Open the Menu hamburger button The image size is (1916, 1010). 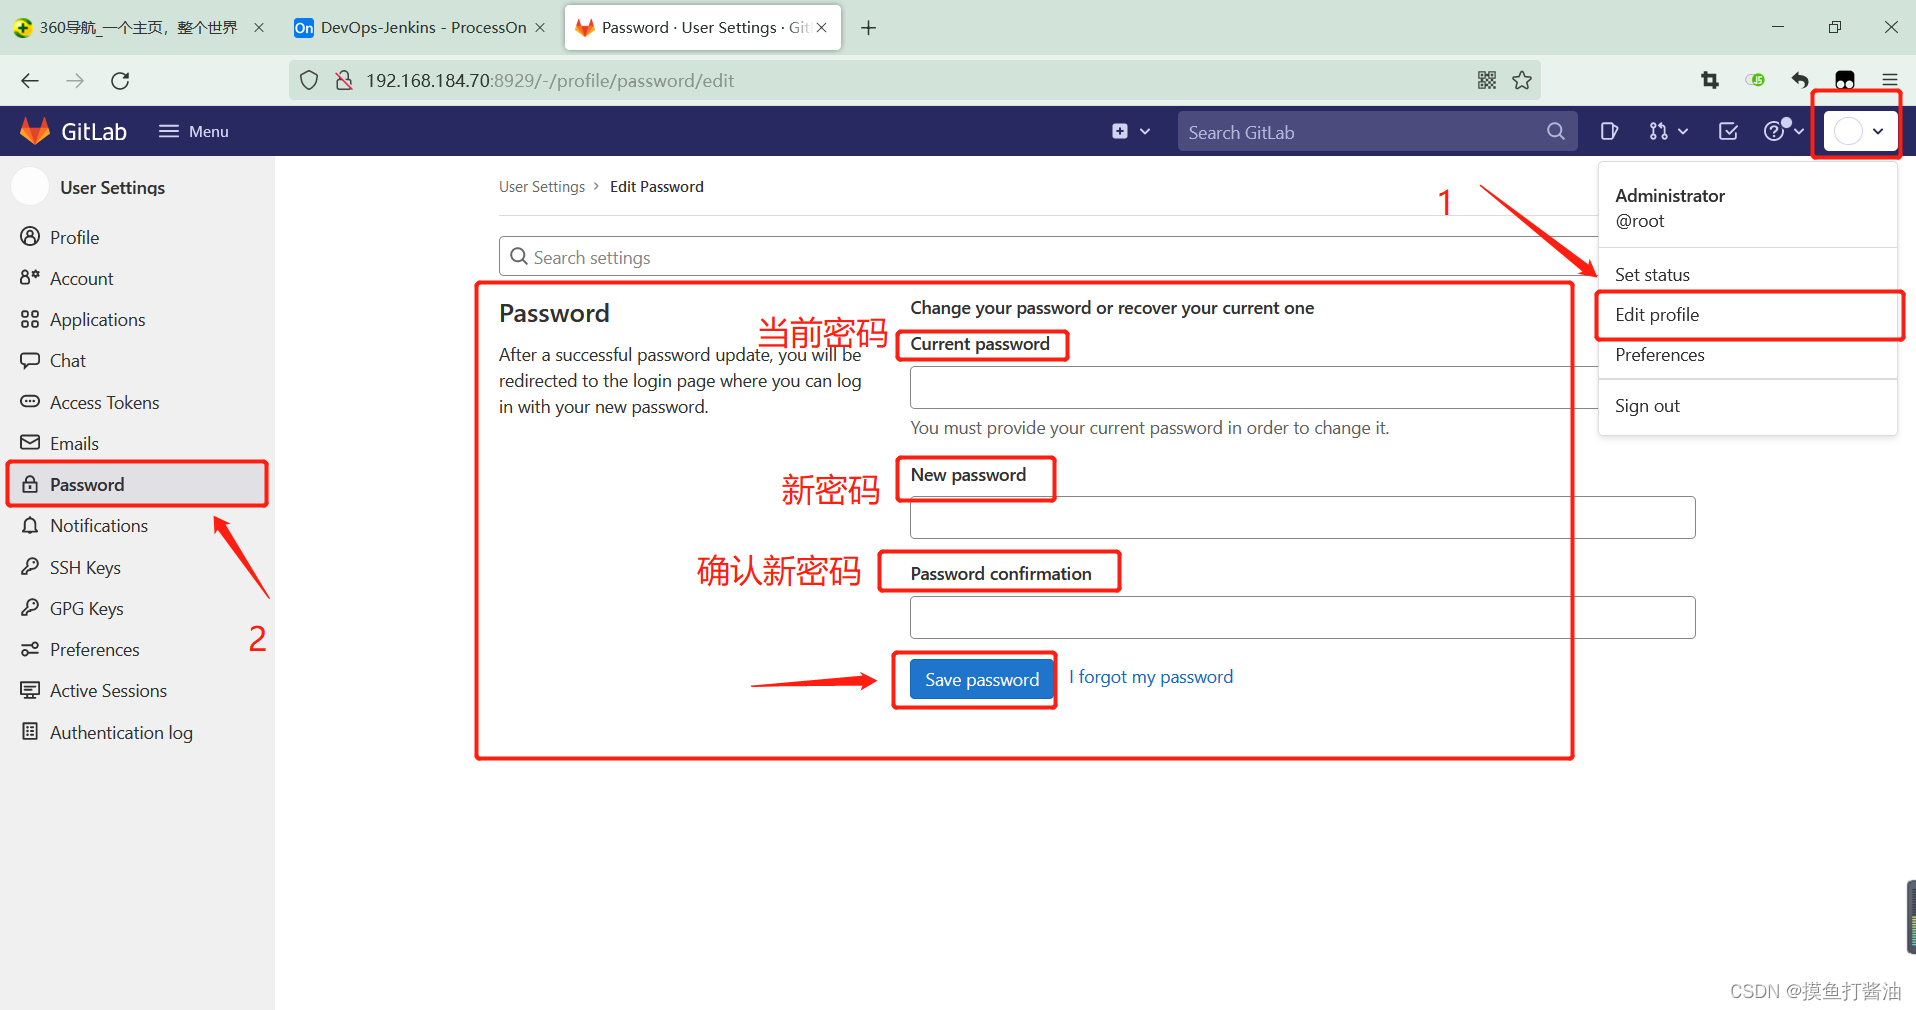[194, 131]
